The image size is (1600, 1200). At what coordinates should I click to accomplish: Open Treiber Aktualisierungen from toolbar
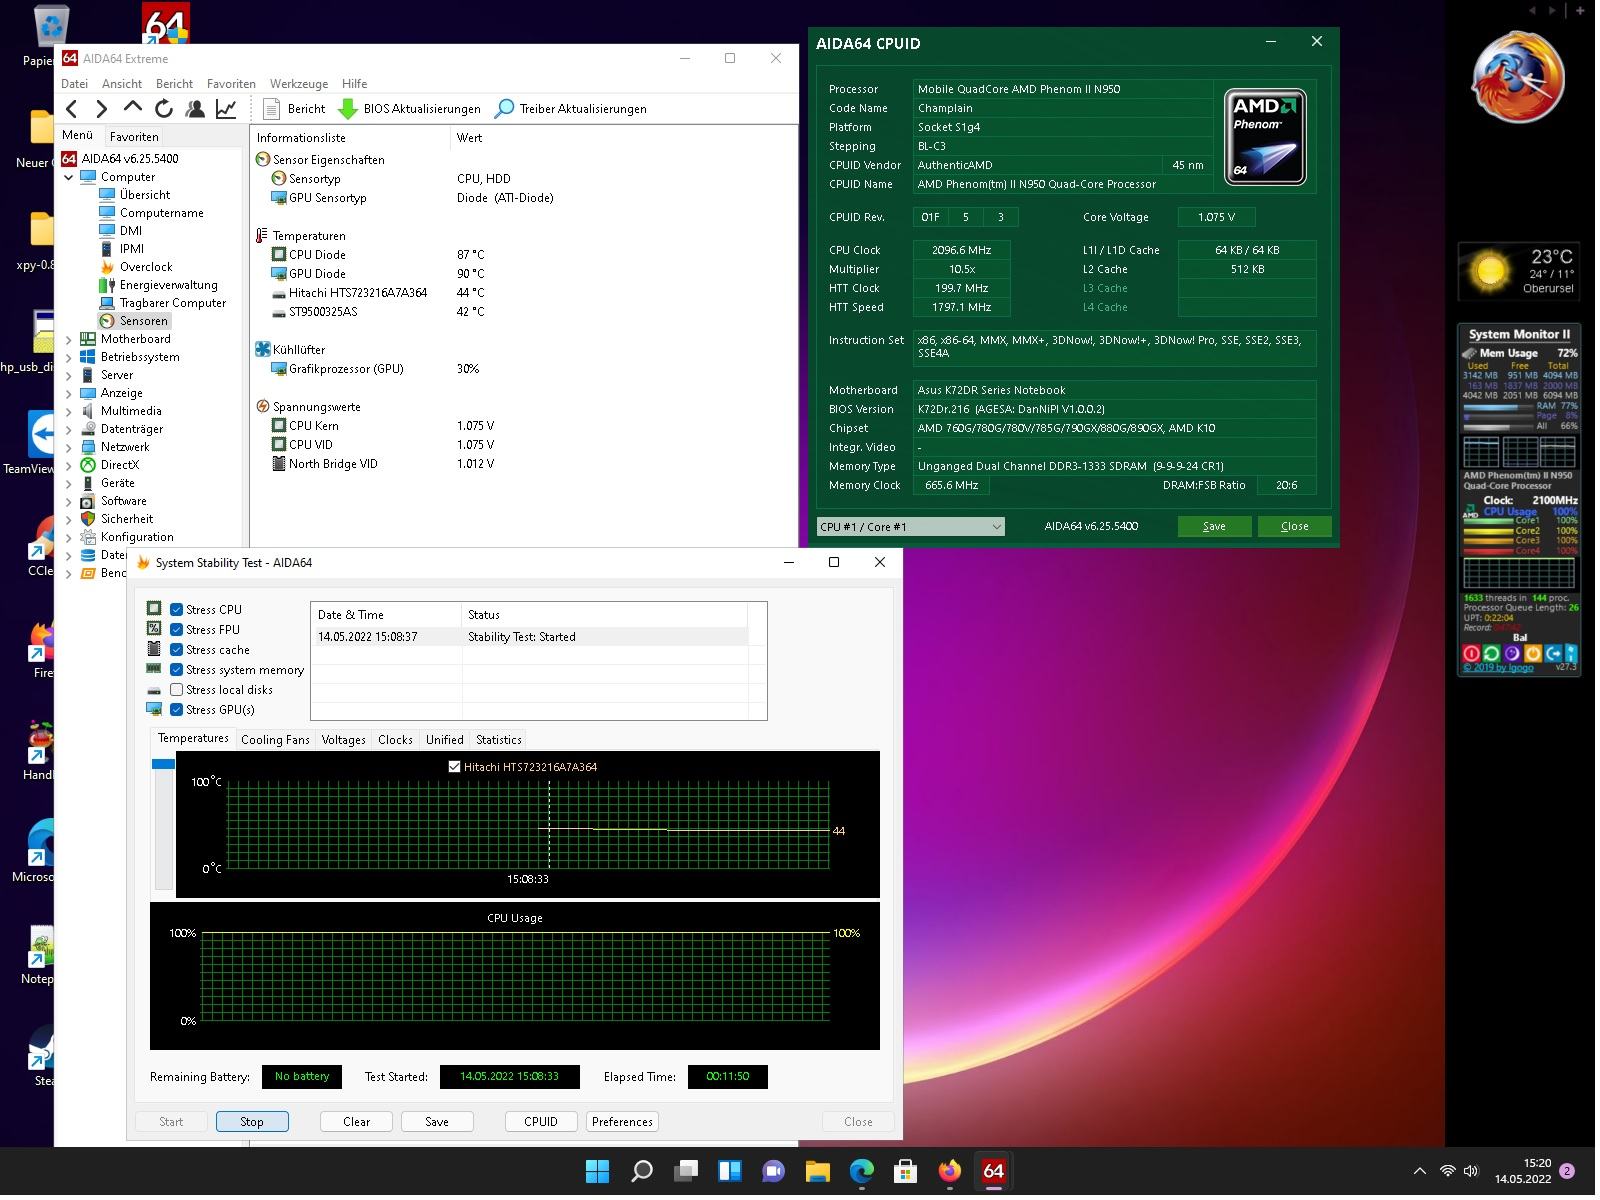(571, 109)
